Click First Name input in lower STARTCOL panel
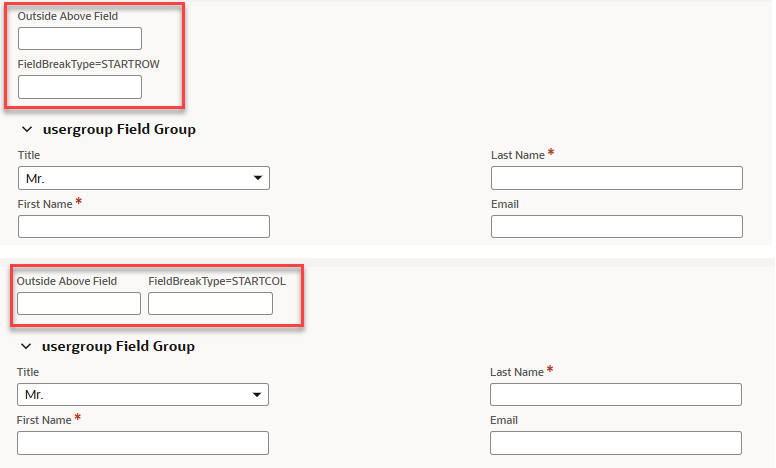 143,443
